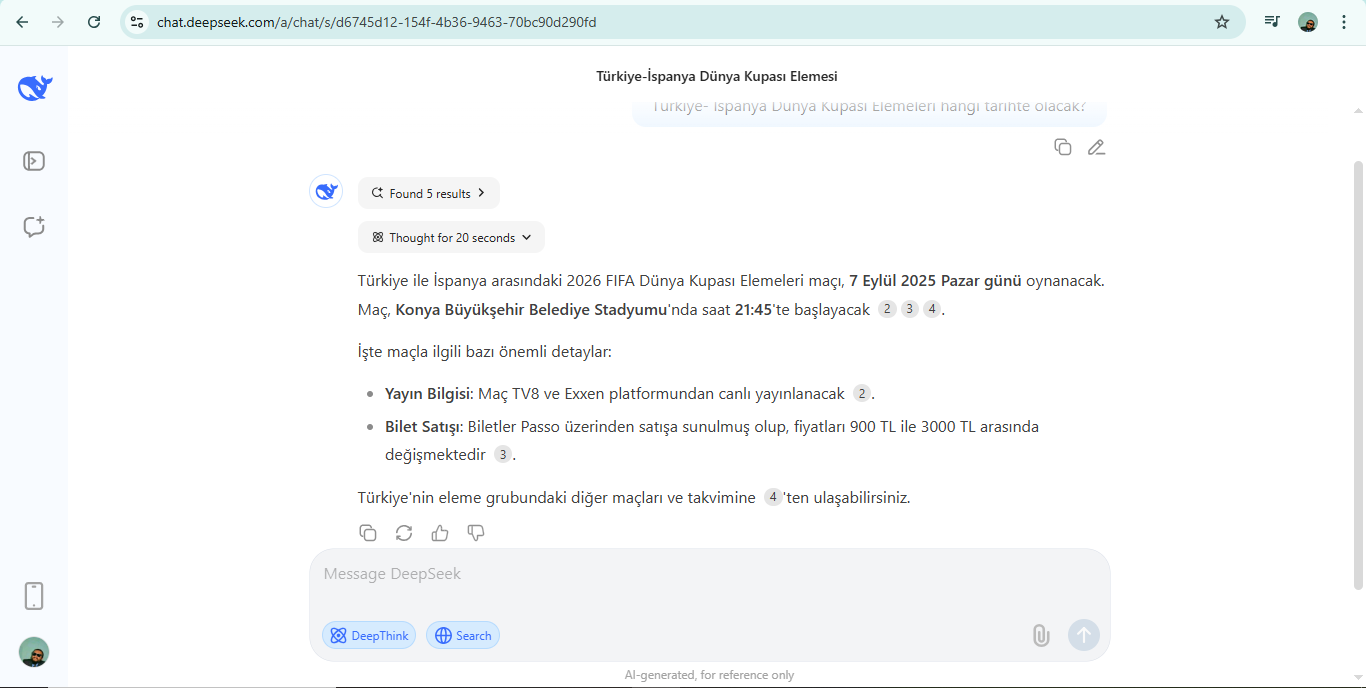
Task: Give thumbs up to the response
Action: [x=440, y=533]
